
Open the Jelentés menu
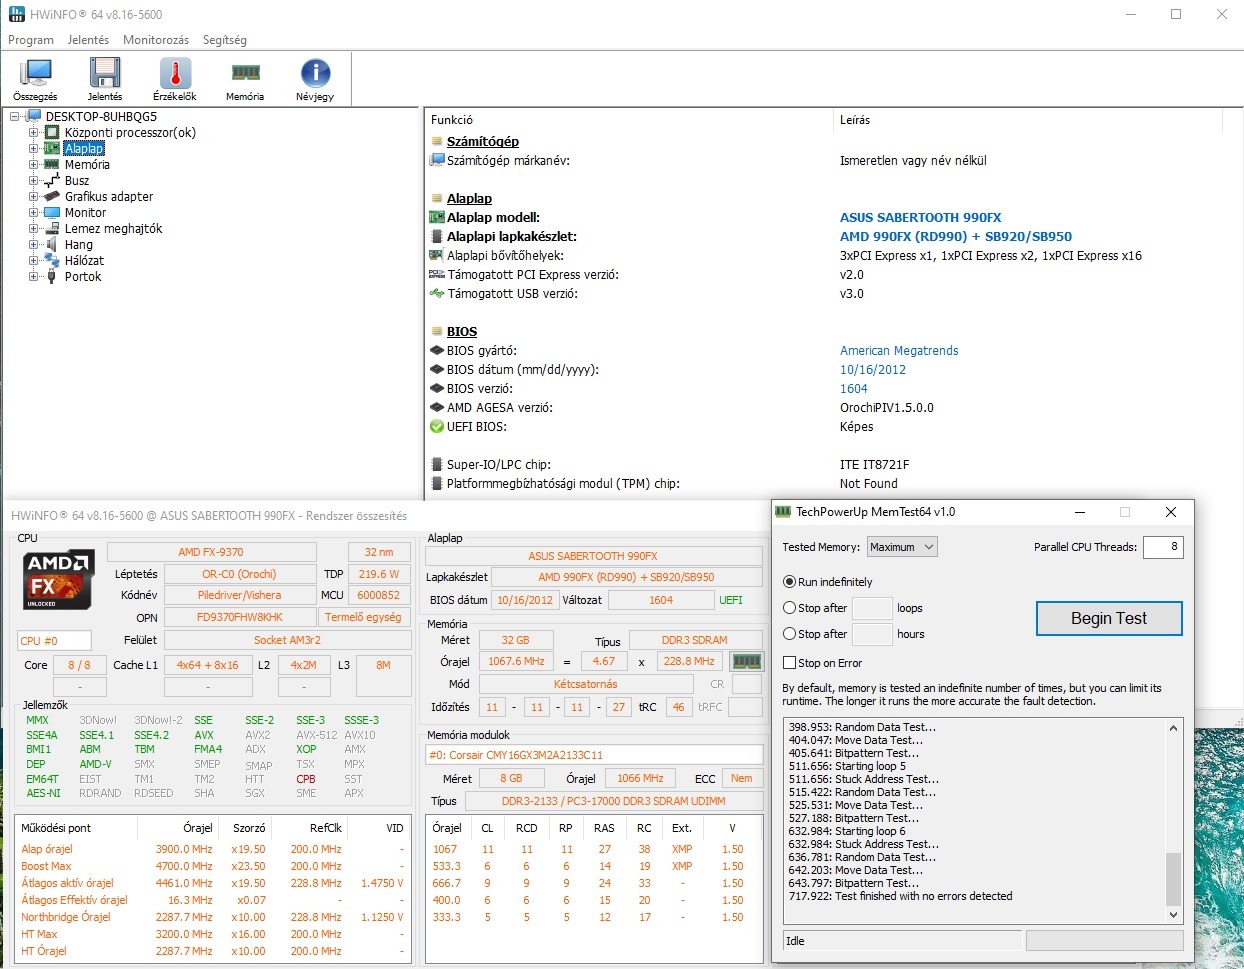pyautogui.click(x=88, y=40)
